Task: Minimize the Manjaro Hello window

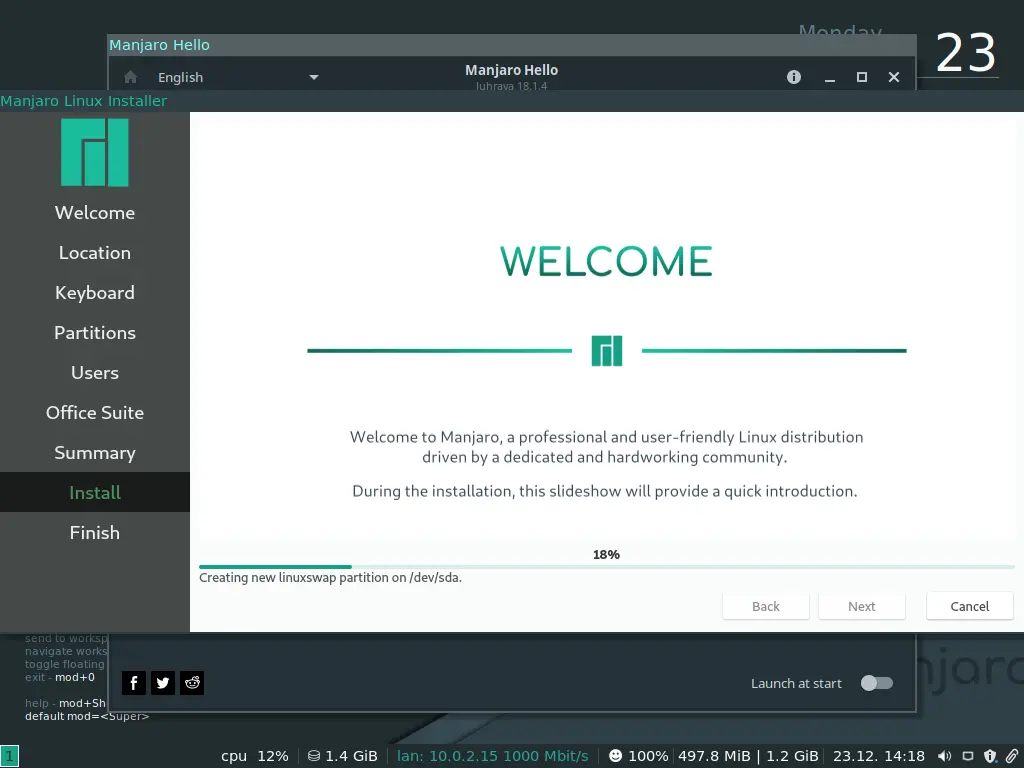Action: pyautogui.click(x=829, y=78)
